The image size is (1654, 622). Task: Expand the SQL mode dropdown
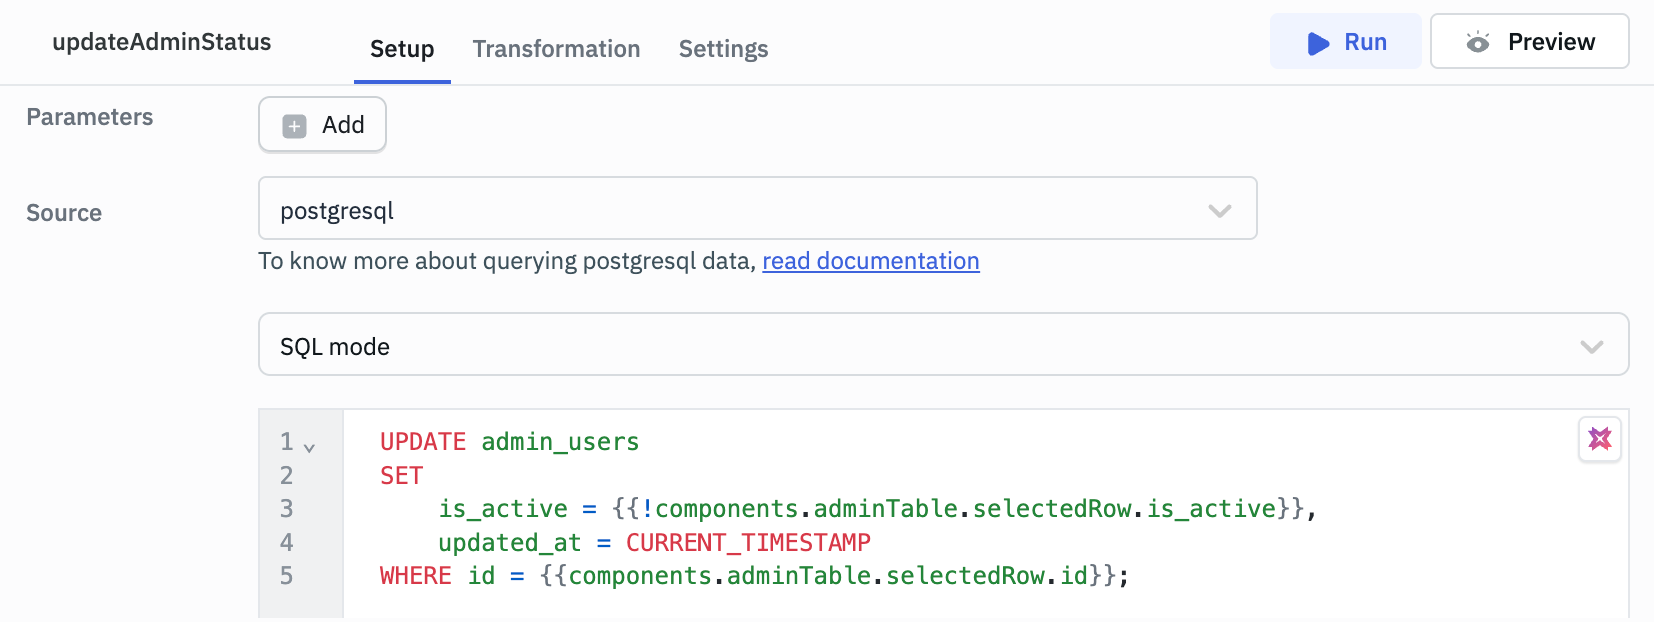(x=943, y=345)
